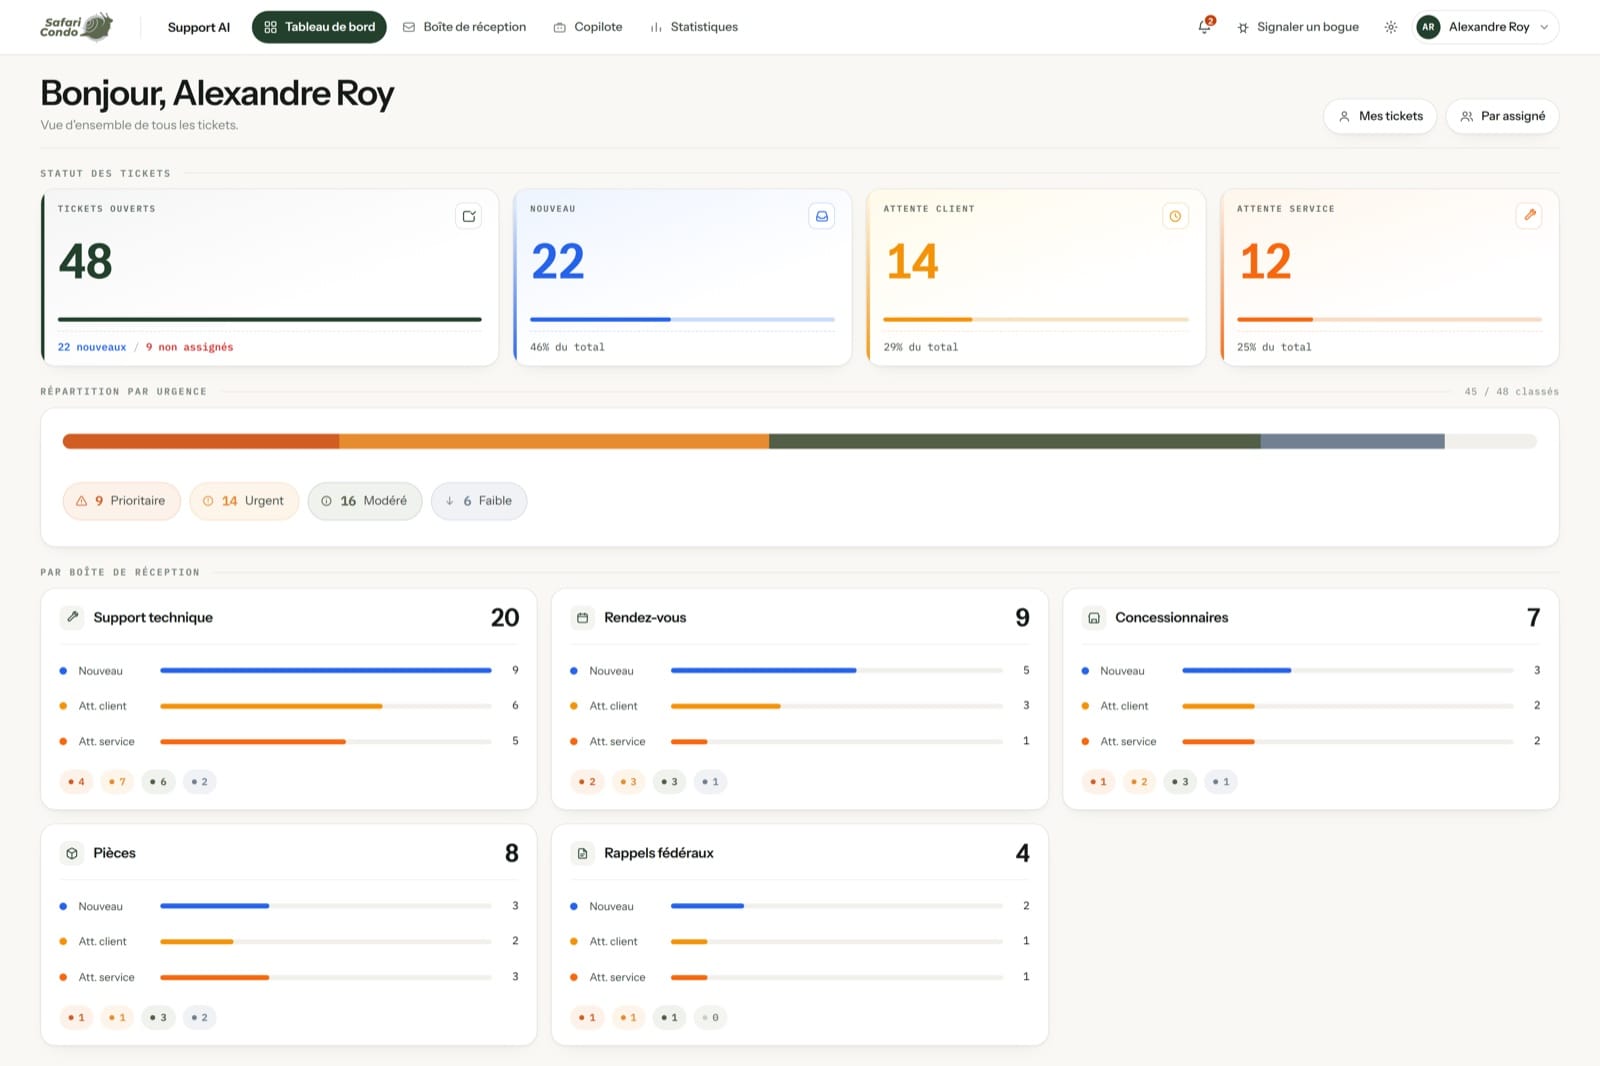This screenshot has height=1066, width=1600.
Task: Filter by 9 Prioritaire chip
Action: 121,501
